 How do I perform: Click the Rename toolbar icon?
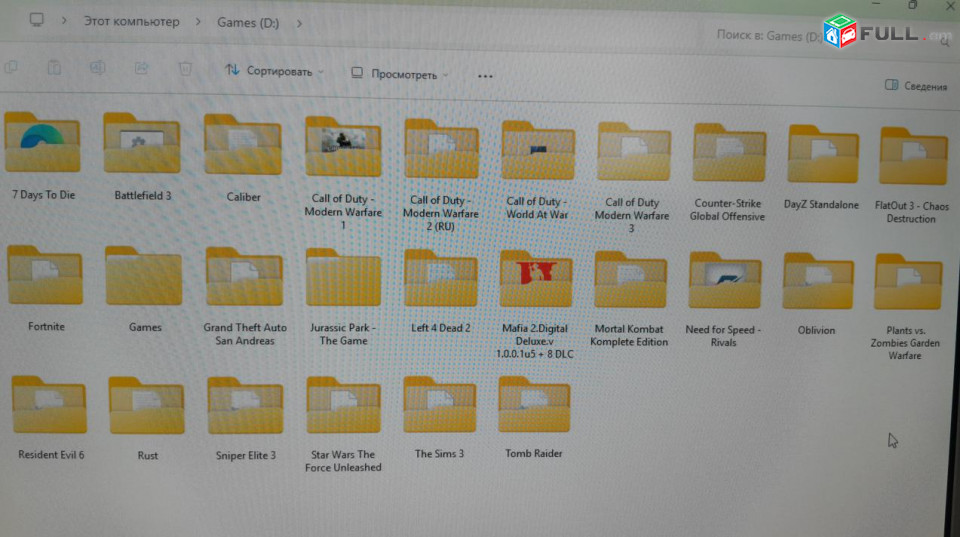[x=97, y=67]
